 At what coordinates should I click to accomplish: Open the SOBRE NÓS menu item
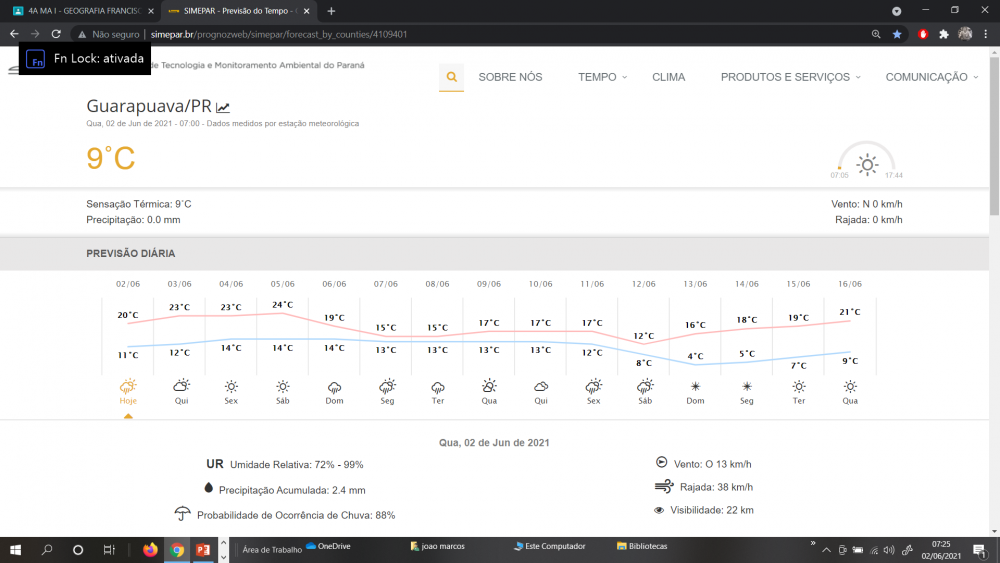tap(510, 77)
